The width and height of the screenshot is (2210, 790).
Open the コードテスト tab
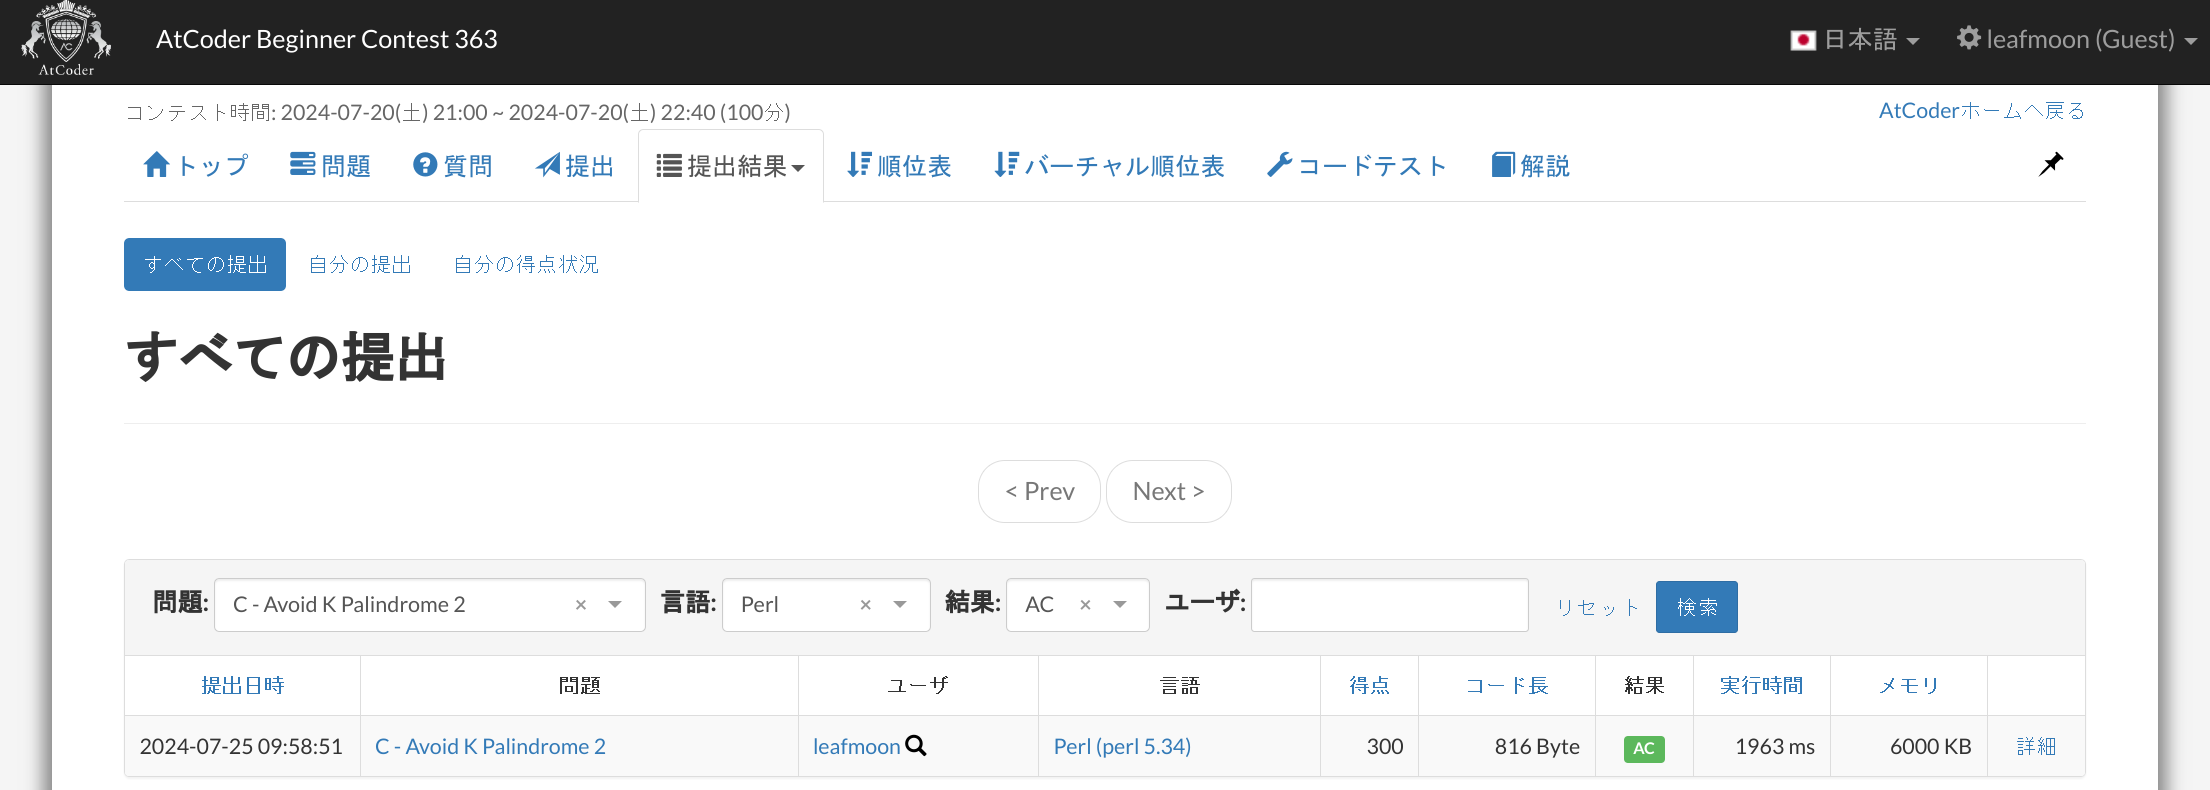(x=1357, y=166)
